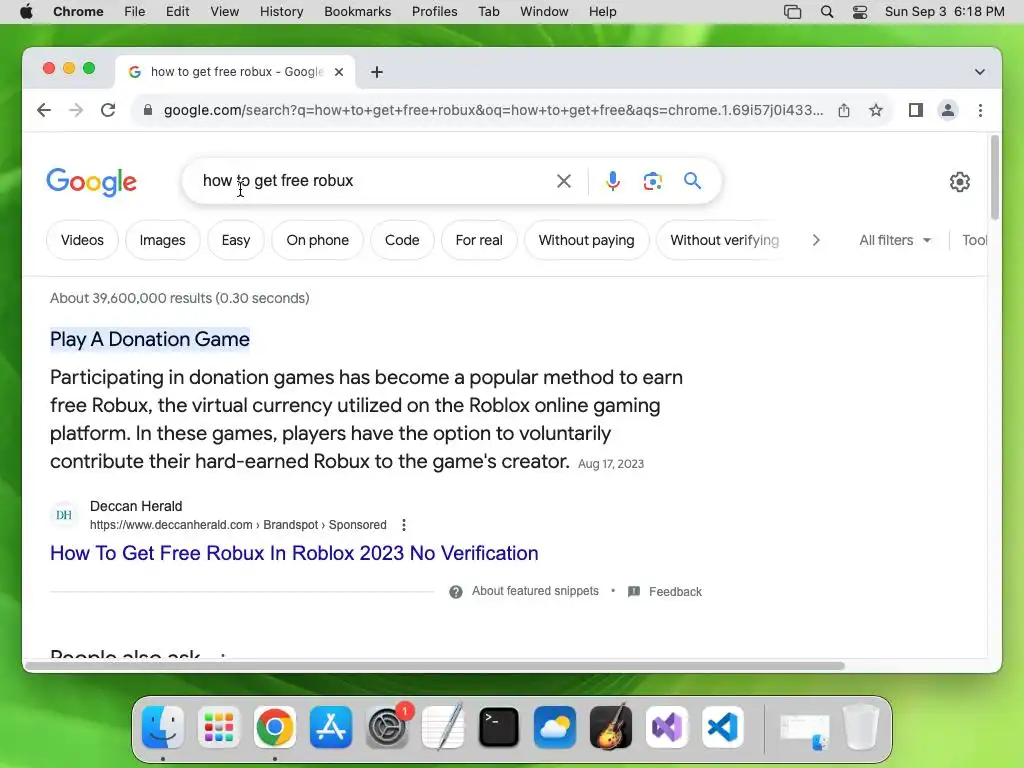This screenshot has width=1024, height=768.
Task: Open Spotlight search in menu bar
Action: coord(827,12)
